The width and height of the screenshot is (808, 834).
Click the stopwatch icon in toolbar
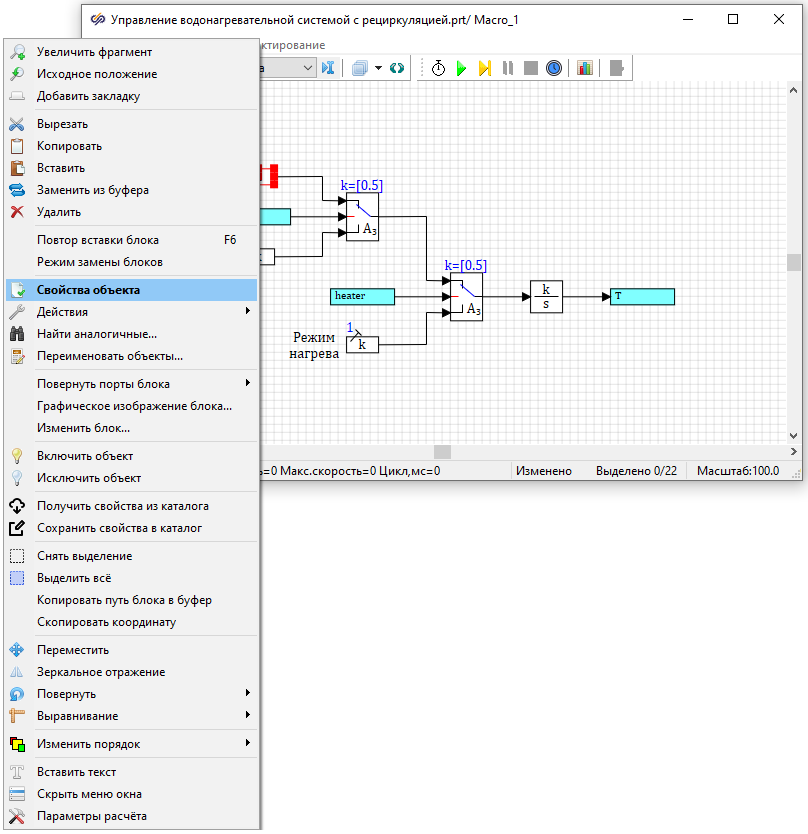438,68
